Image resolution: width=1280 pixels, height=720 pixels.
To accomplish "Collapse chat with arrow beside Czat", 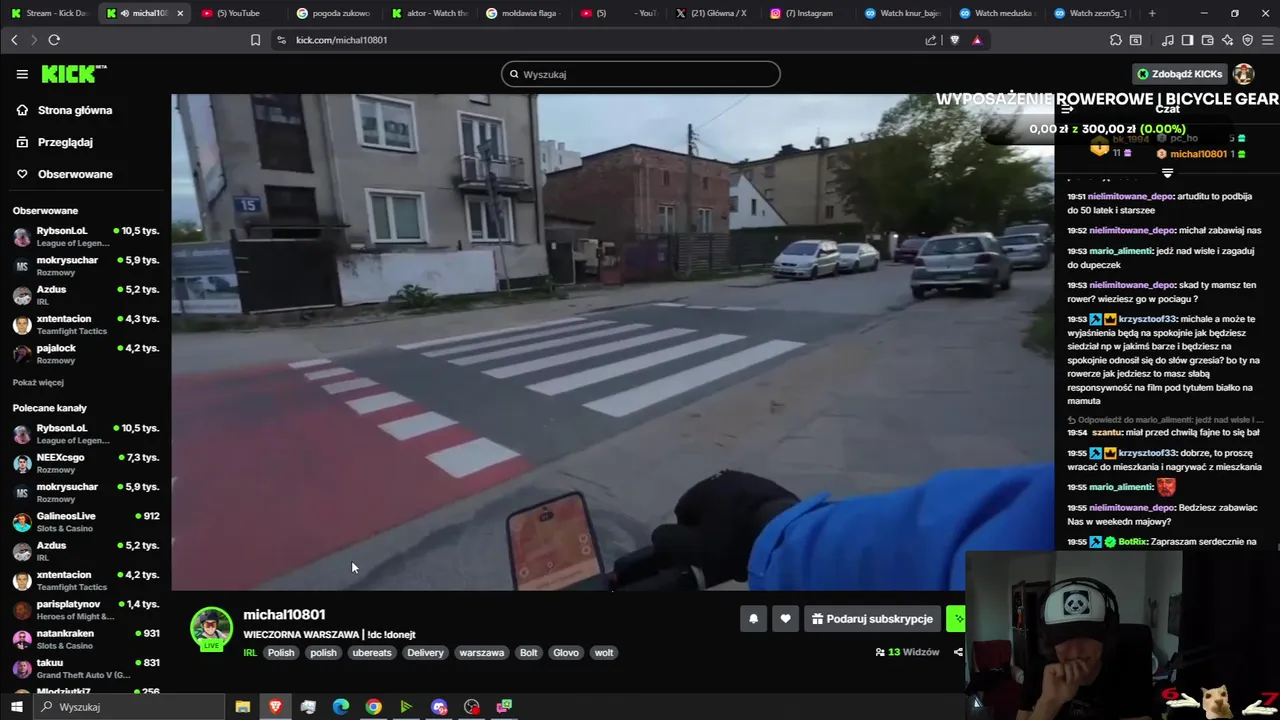I will [x=1067, y=109].
